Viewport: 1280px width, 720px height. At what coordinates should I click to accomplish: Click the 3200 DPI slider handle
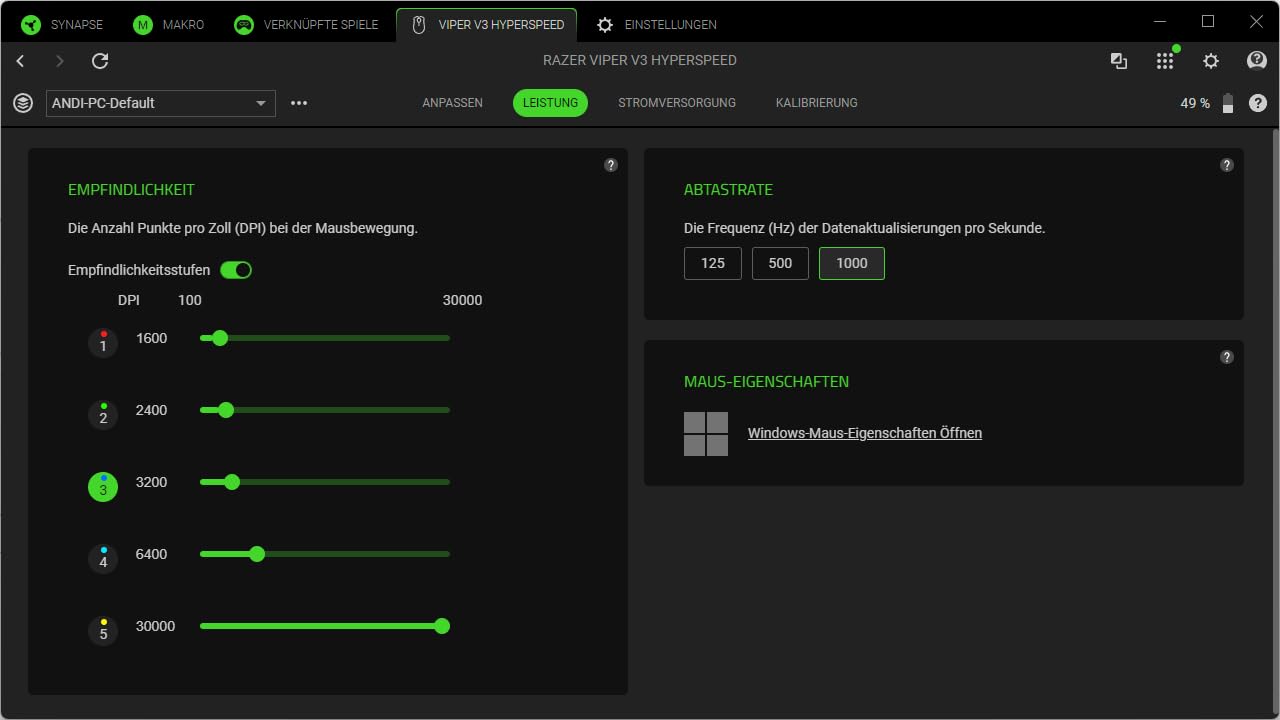[232, 482]
